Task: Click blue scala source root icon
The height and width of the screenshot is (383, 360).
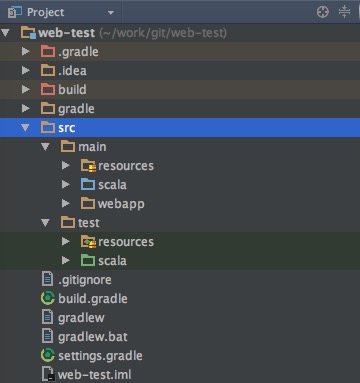Action: (x=88, y=184)
